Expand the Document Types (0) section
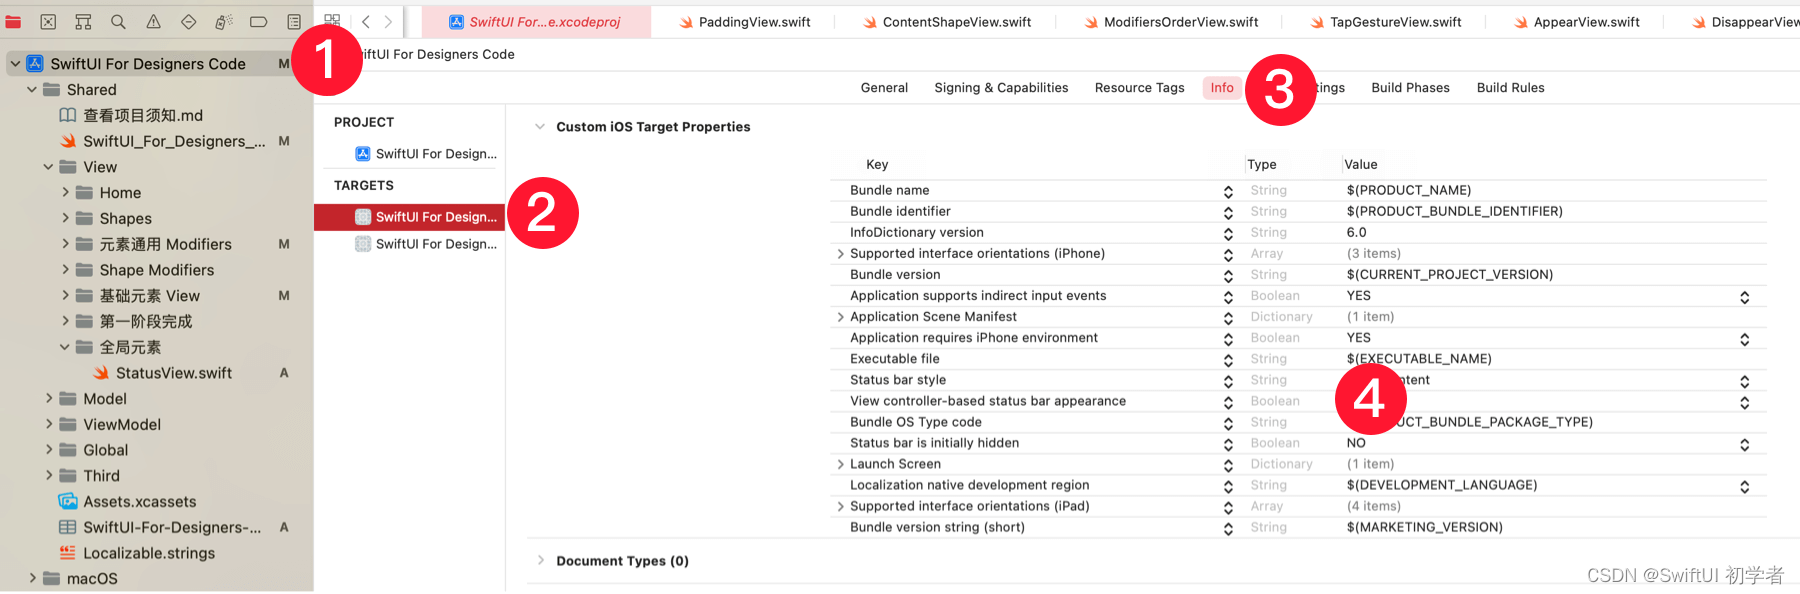The width and height of the screenshot is (1800, 594). [540, 560]
